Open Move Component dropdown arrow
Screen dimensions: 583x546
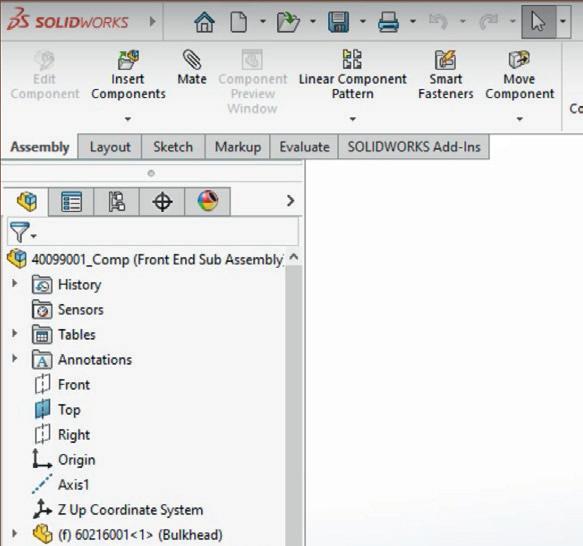click(520, 119)
